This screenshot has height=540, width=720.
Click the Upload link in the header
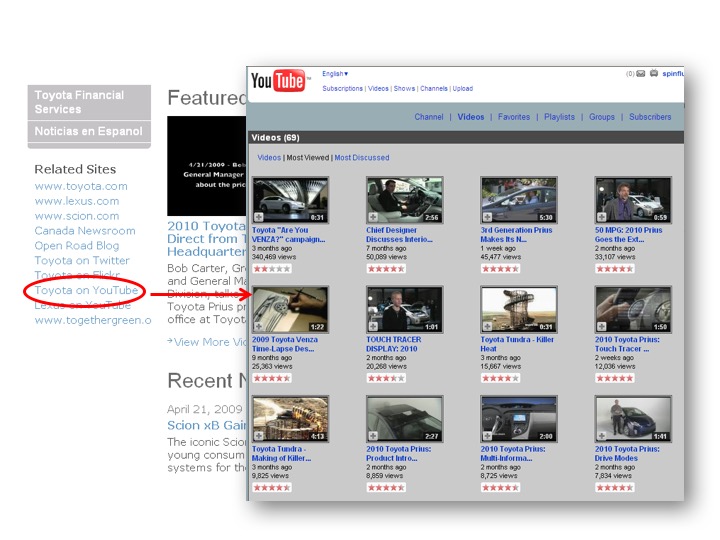click(x=463, y=89)
